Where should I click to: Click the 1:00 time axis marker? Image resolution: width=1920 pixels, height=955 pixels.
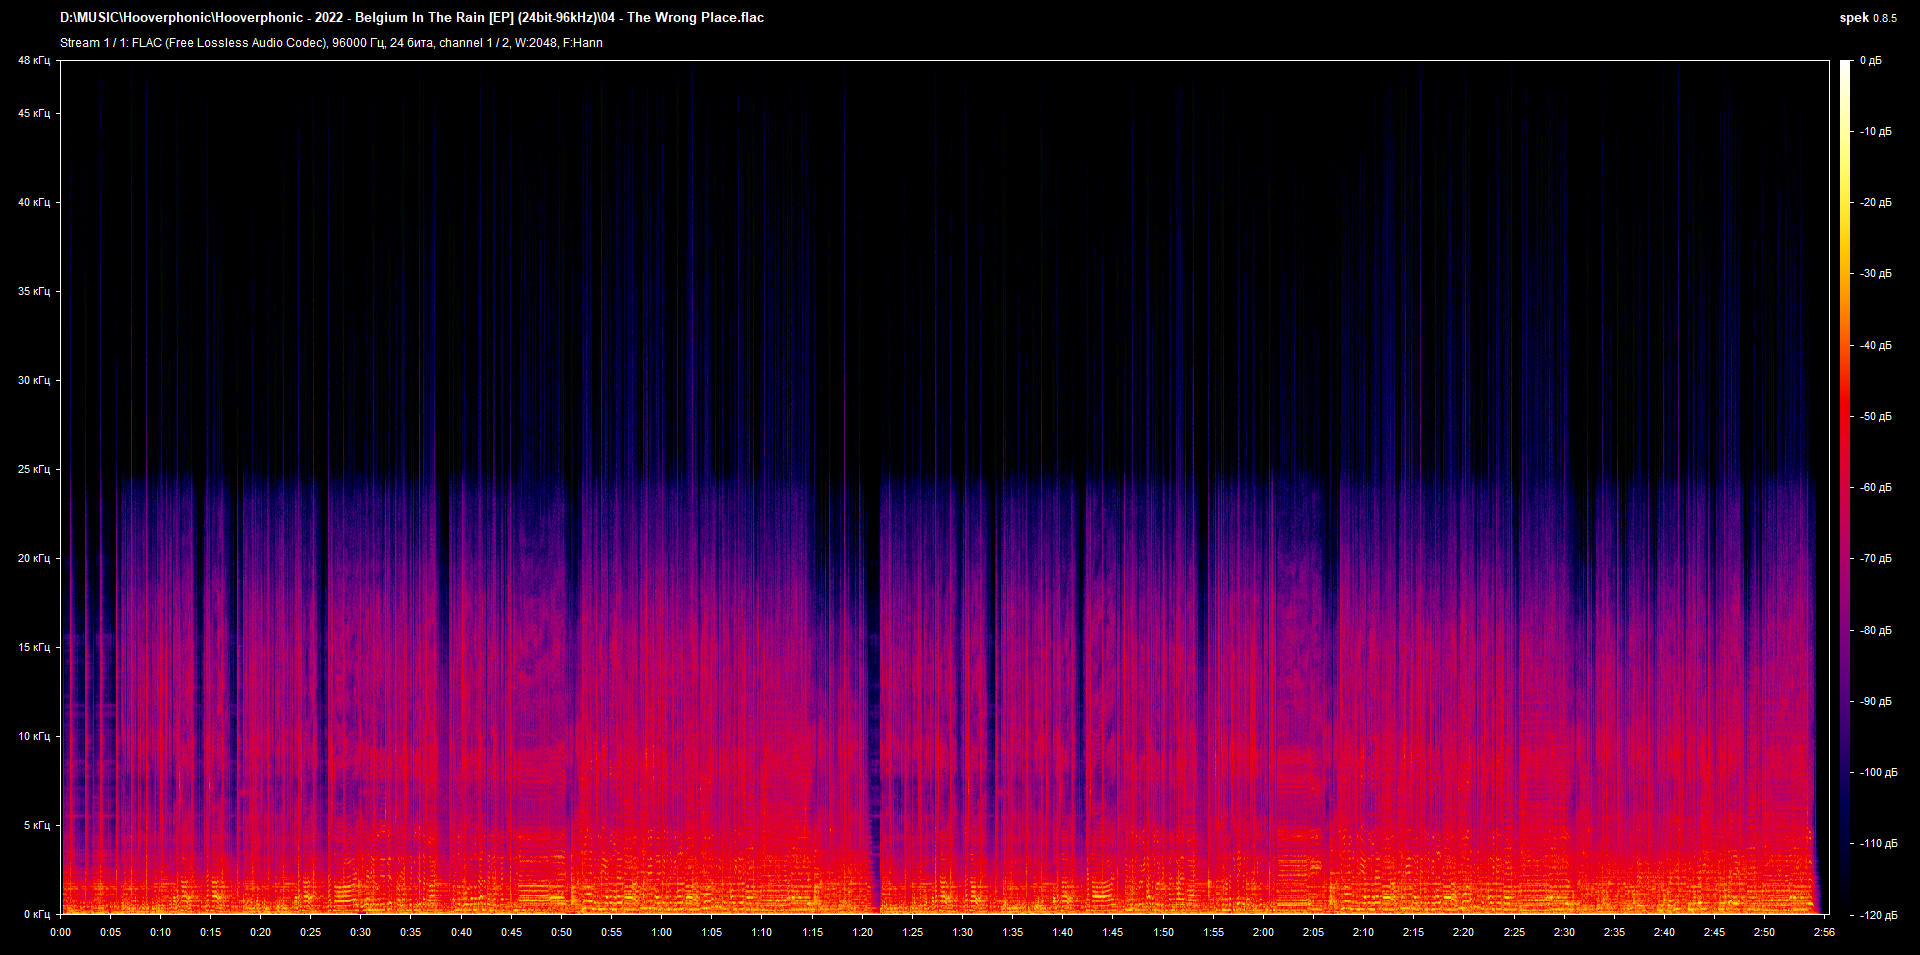point(661,932)
